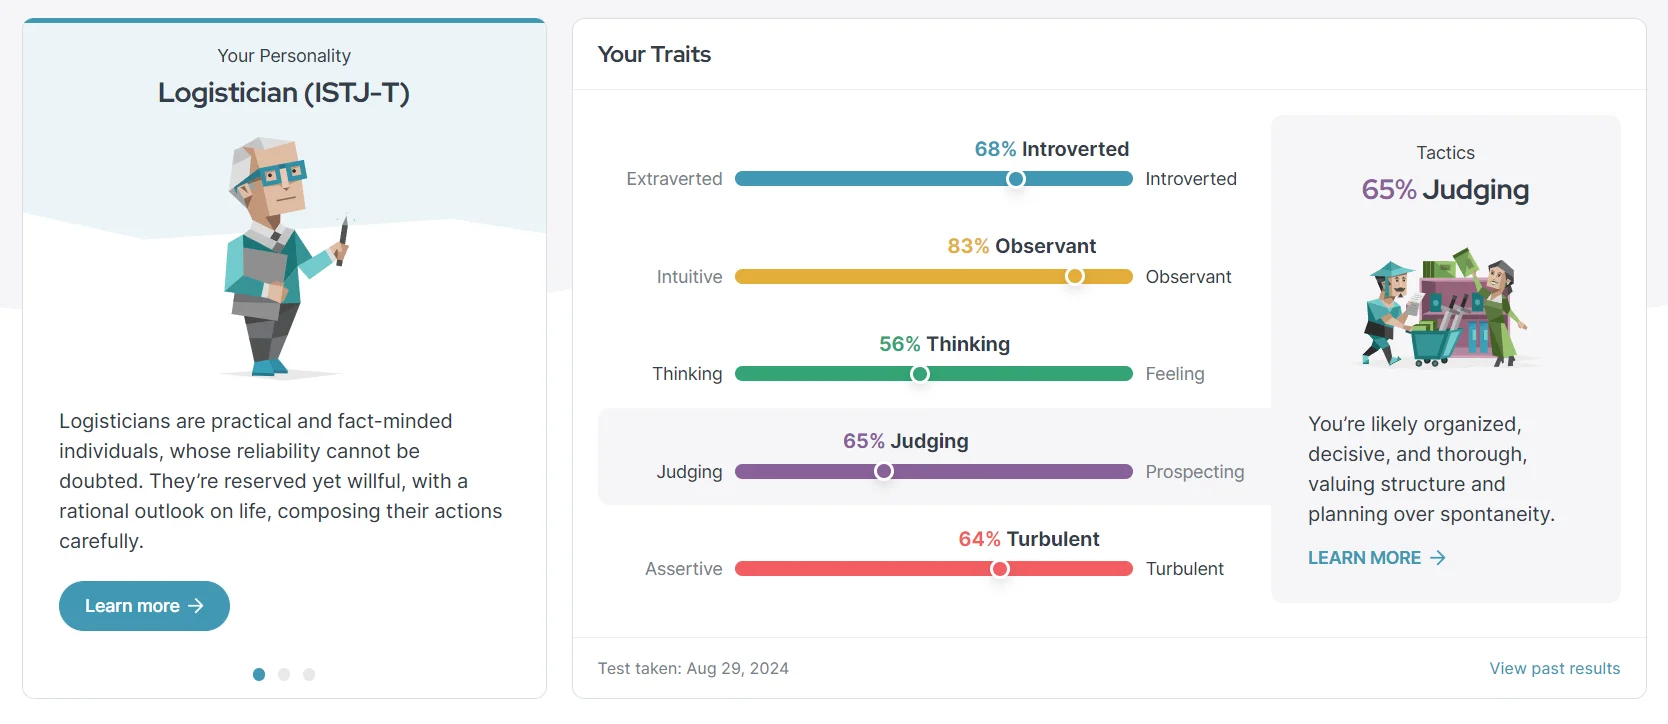1668x724 pixels.
Task: Click the Learn more button for Logistician
Action: point(144,606)
